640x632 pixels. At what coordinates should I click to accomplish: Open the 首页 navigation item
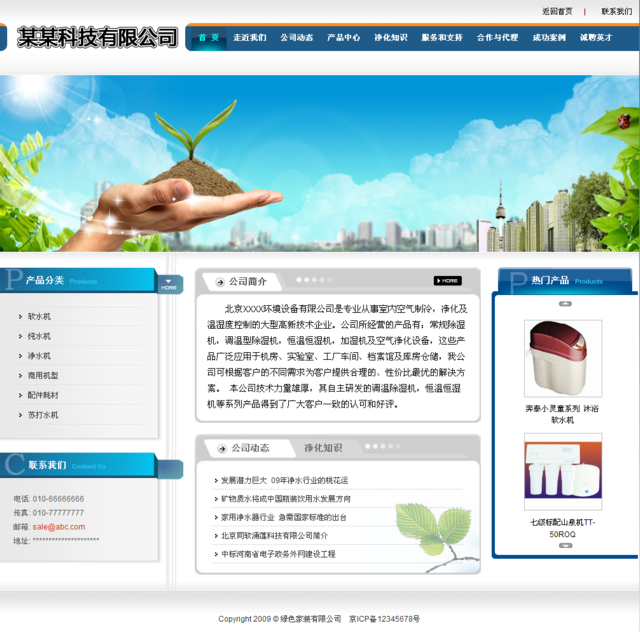pos(208,38)
